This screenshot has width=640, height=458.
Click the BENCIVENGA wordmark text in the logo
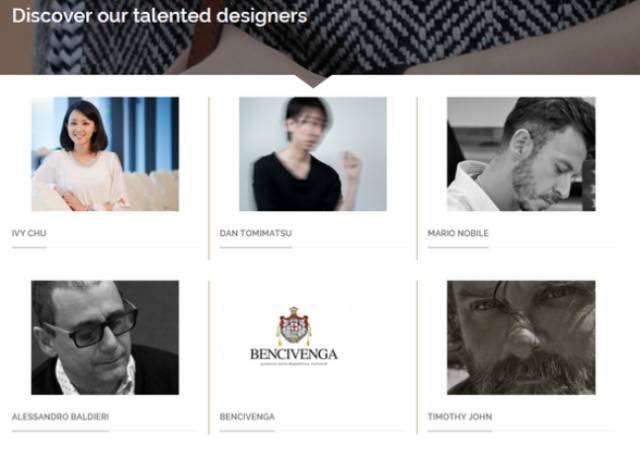tap(294, 354)
